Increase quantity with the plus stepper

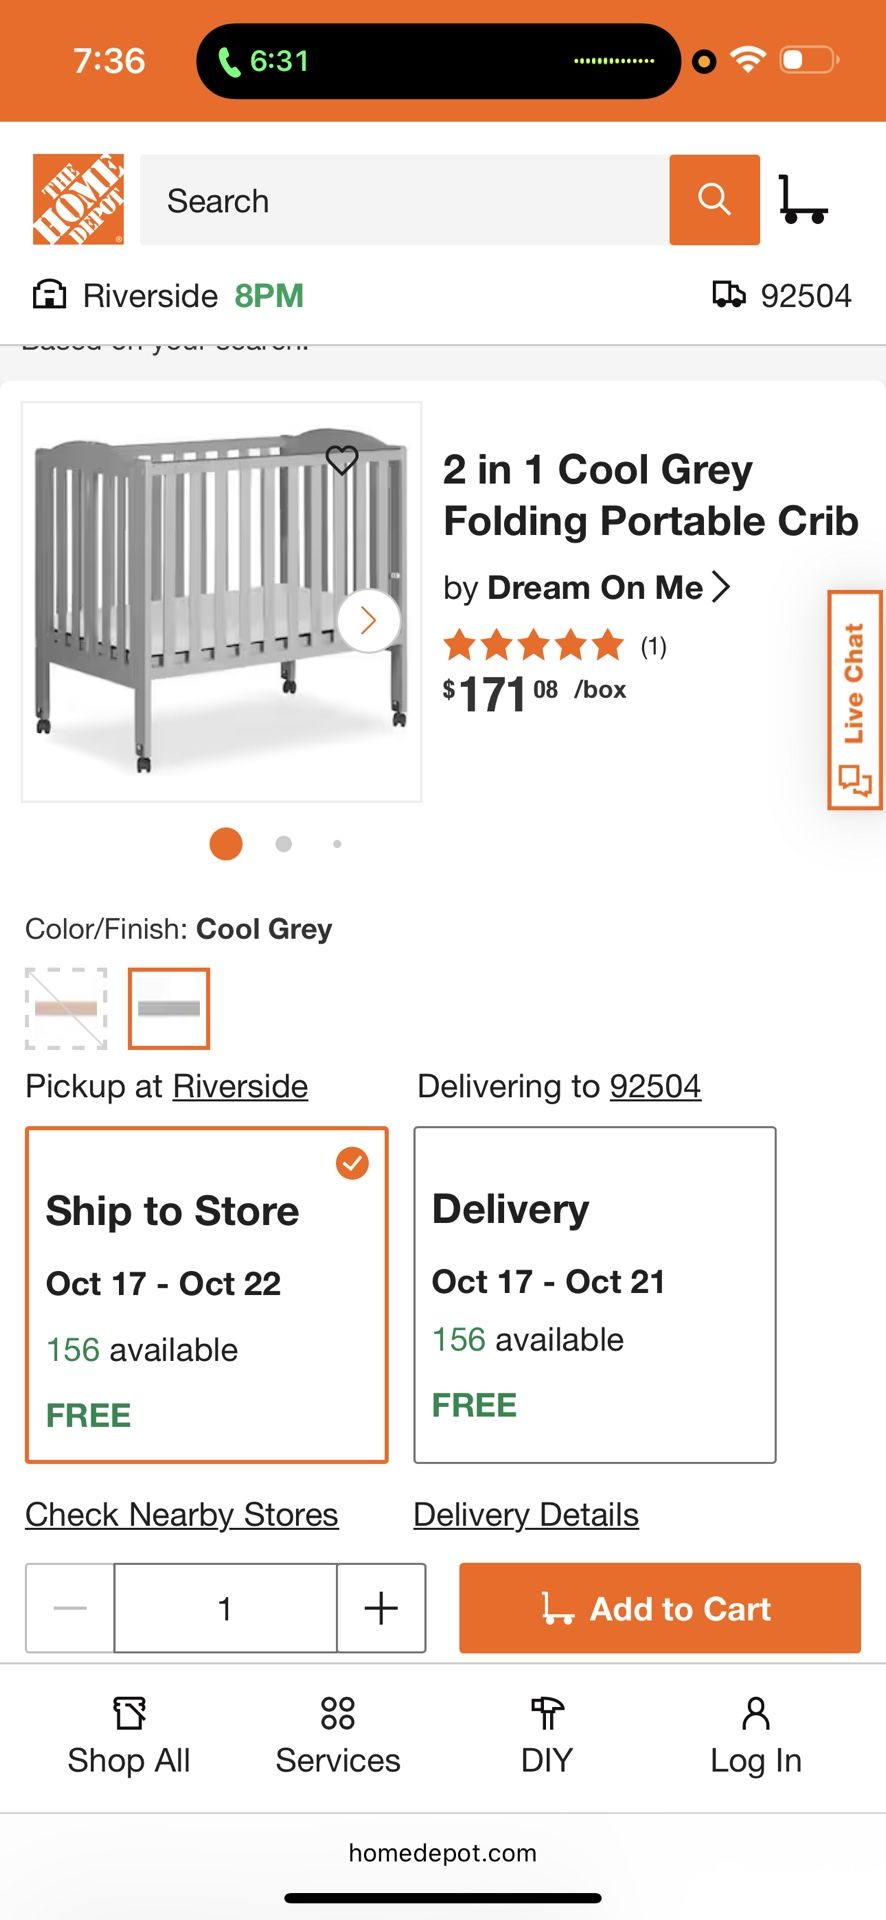[x=380, y=1607]
